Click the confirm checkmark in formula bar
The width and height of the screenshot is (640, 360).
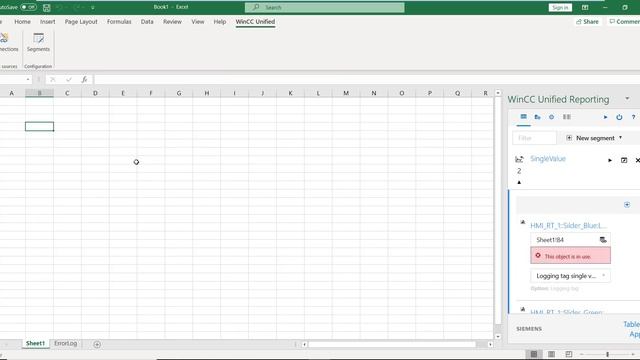(69, 80)
